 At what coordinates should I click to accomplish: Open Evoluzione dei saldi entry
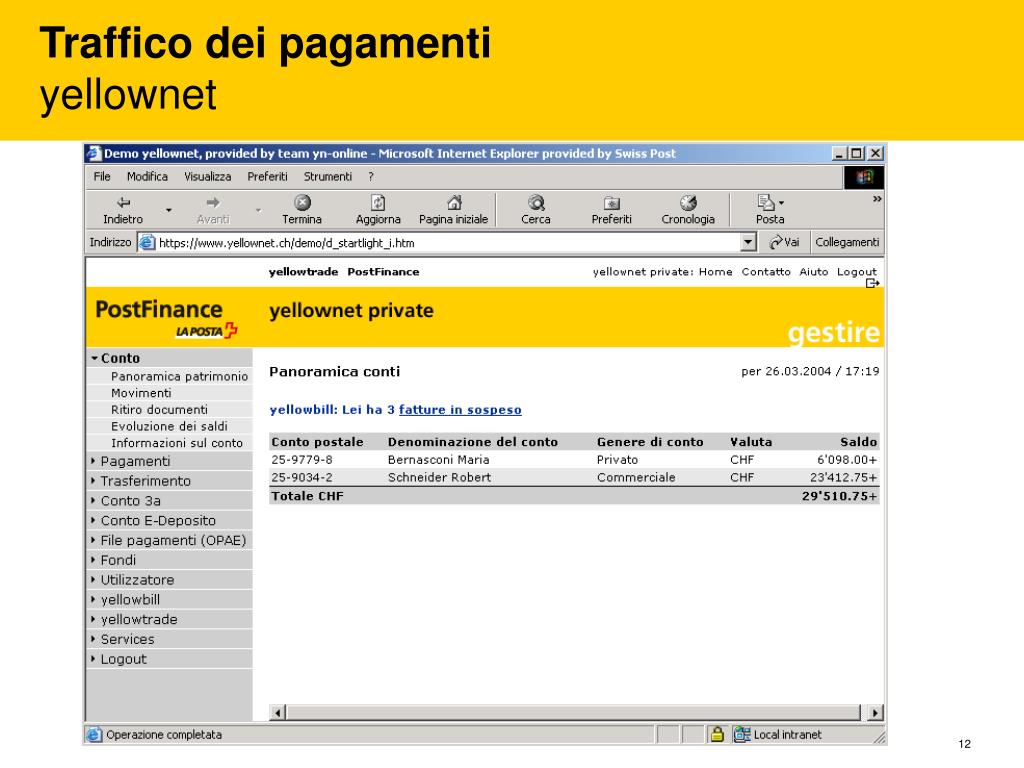[x=169, y=426]
